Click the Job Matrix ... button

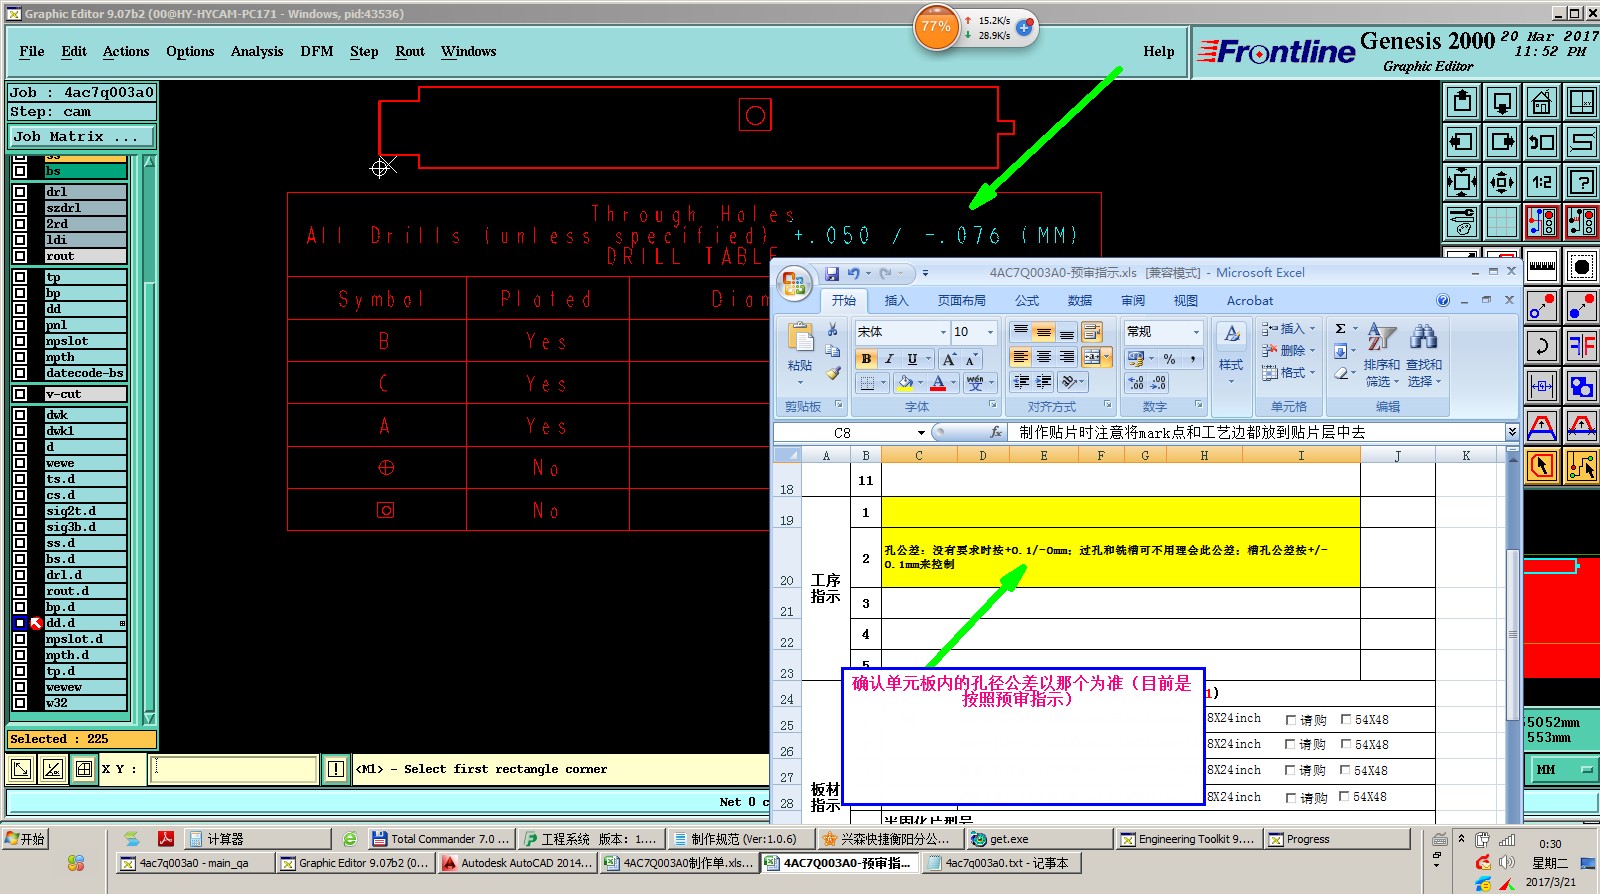click(82, 137)
